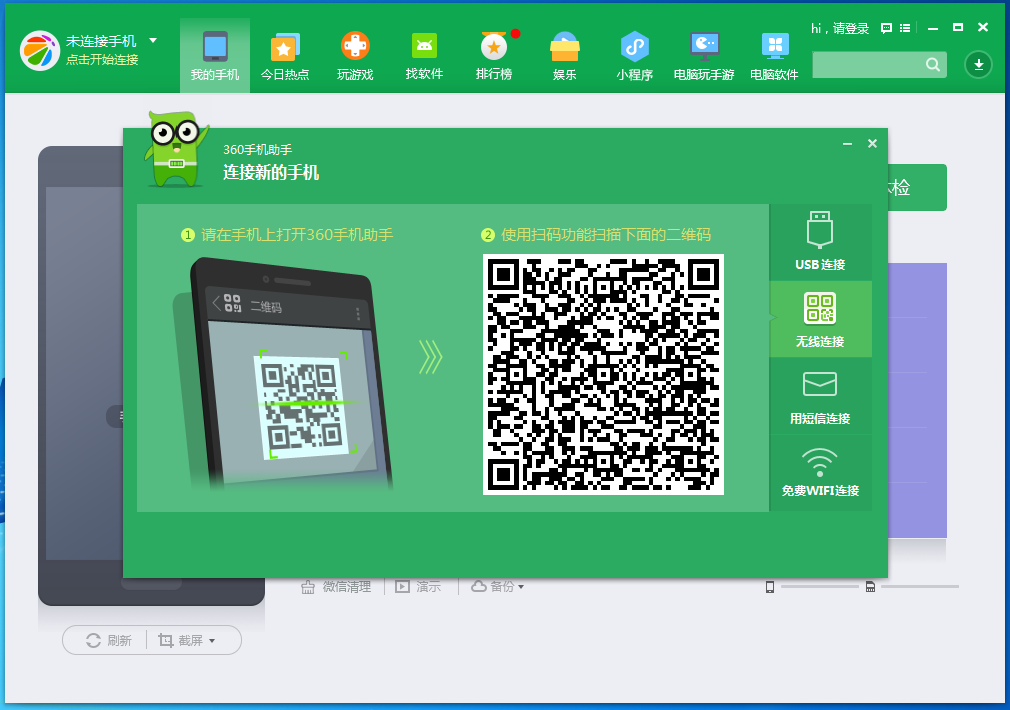Click hi, 请登录 login link
This screenshot has height=710, width=1010.
pos(840,28)
